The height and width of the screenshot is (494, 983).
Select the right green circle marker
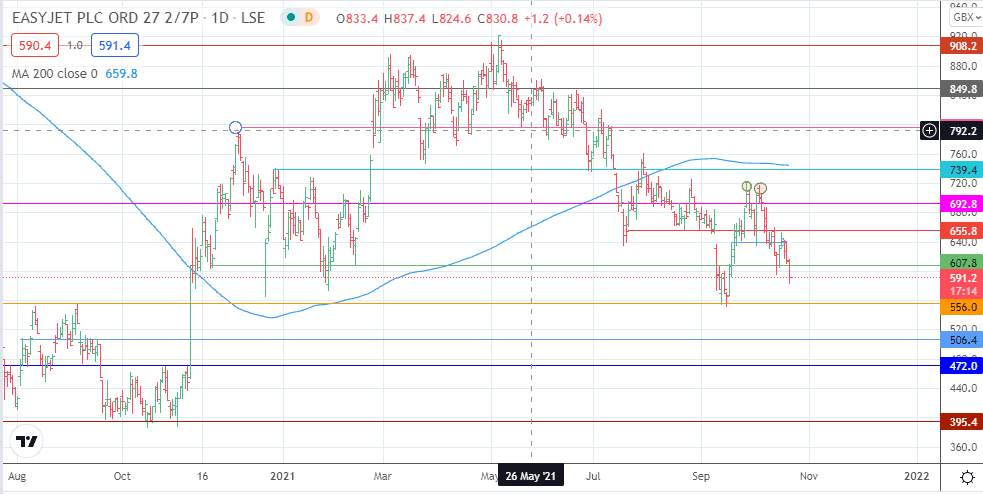pos(760,187)
